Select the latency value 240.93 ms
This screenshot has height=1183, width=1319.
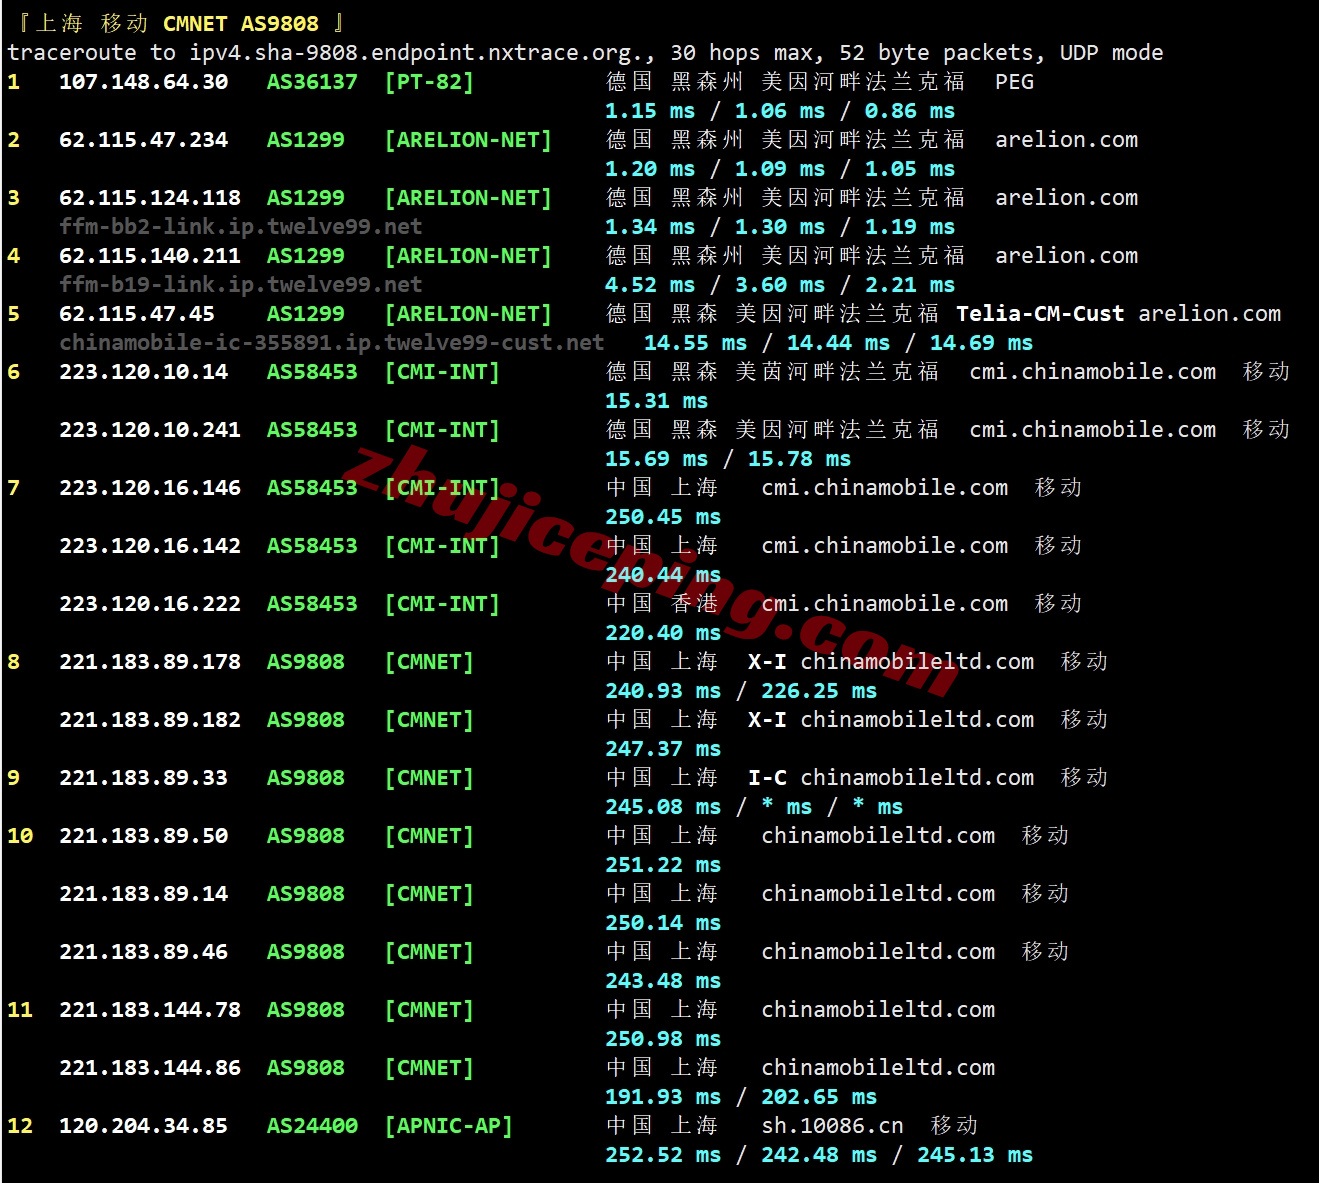pyautogui.click(x=663, y=691)
